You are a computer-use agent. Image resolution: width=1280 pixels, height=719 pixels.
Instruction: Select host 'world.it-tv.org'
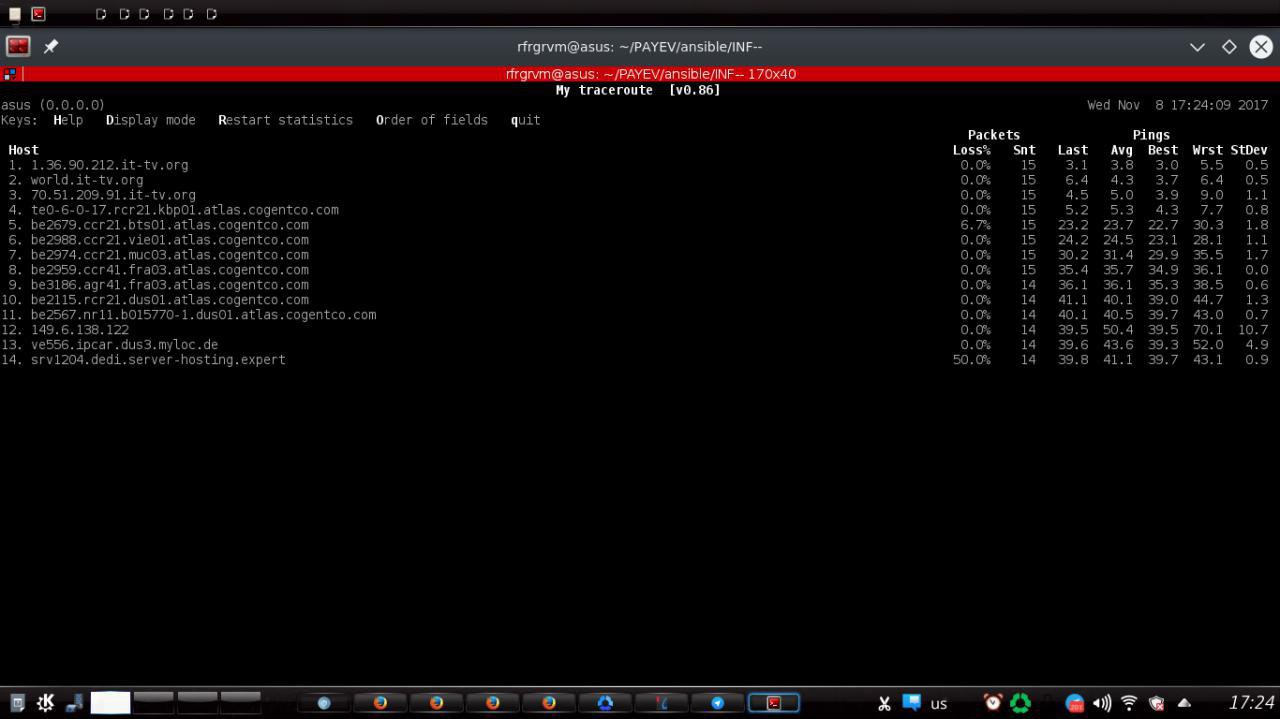pos(87,180)
